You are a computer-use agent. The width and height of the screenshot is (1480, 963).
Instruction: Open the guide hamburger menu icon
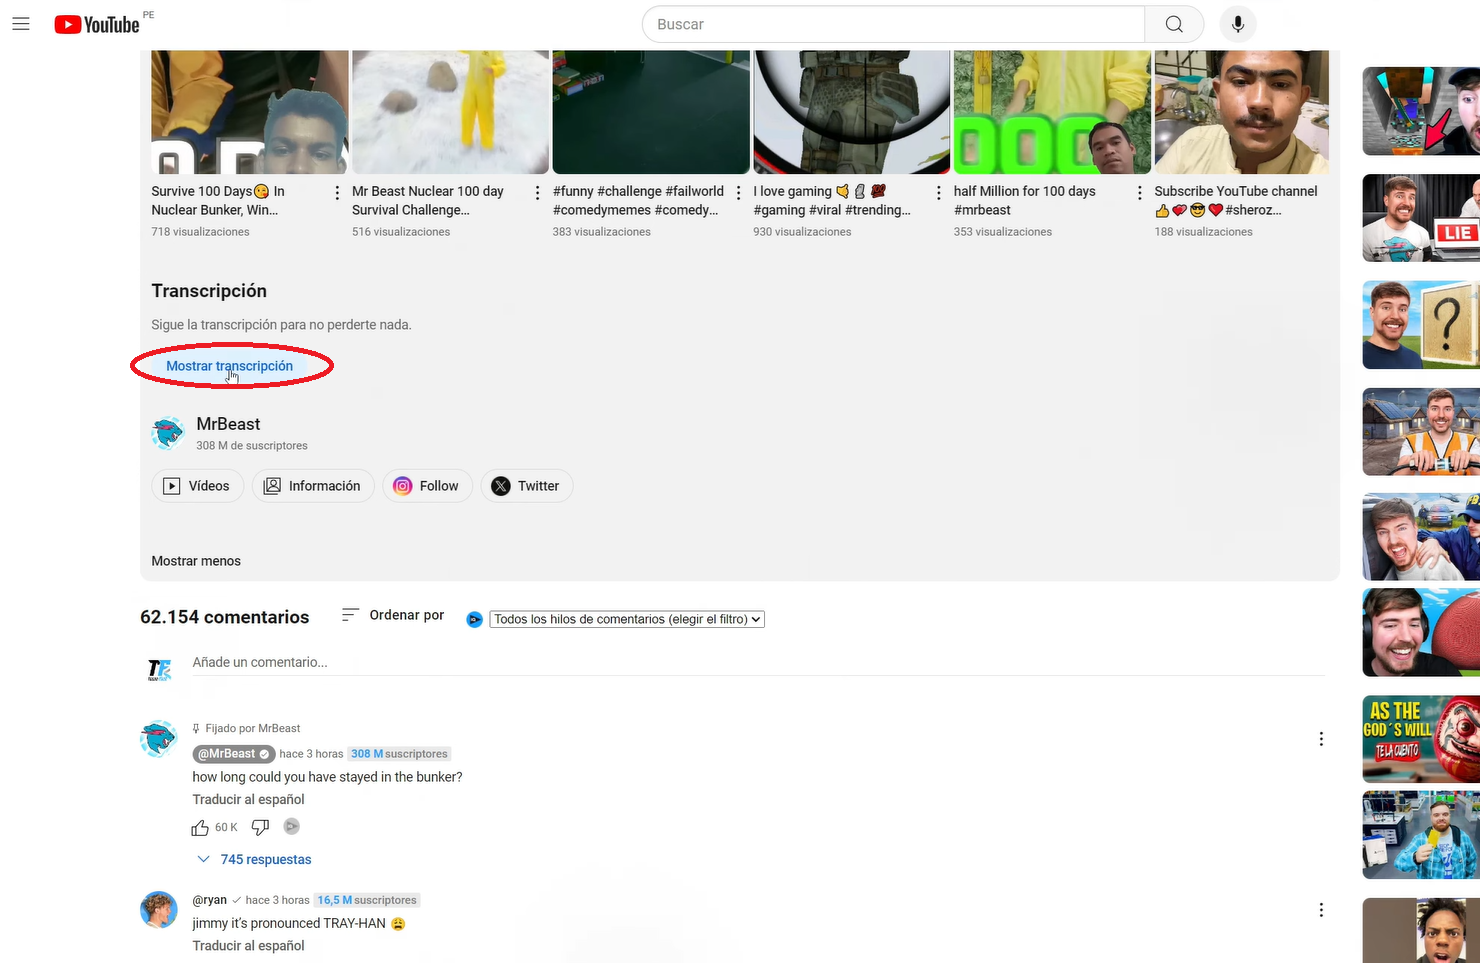[x=21, y=23]
